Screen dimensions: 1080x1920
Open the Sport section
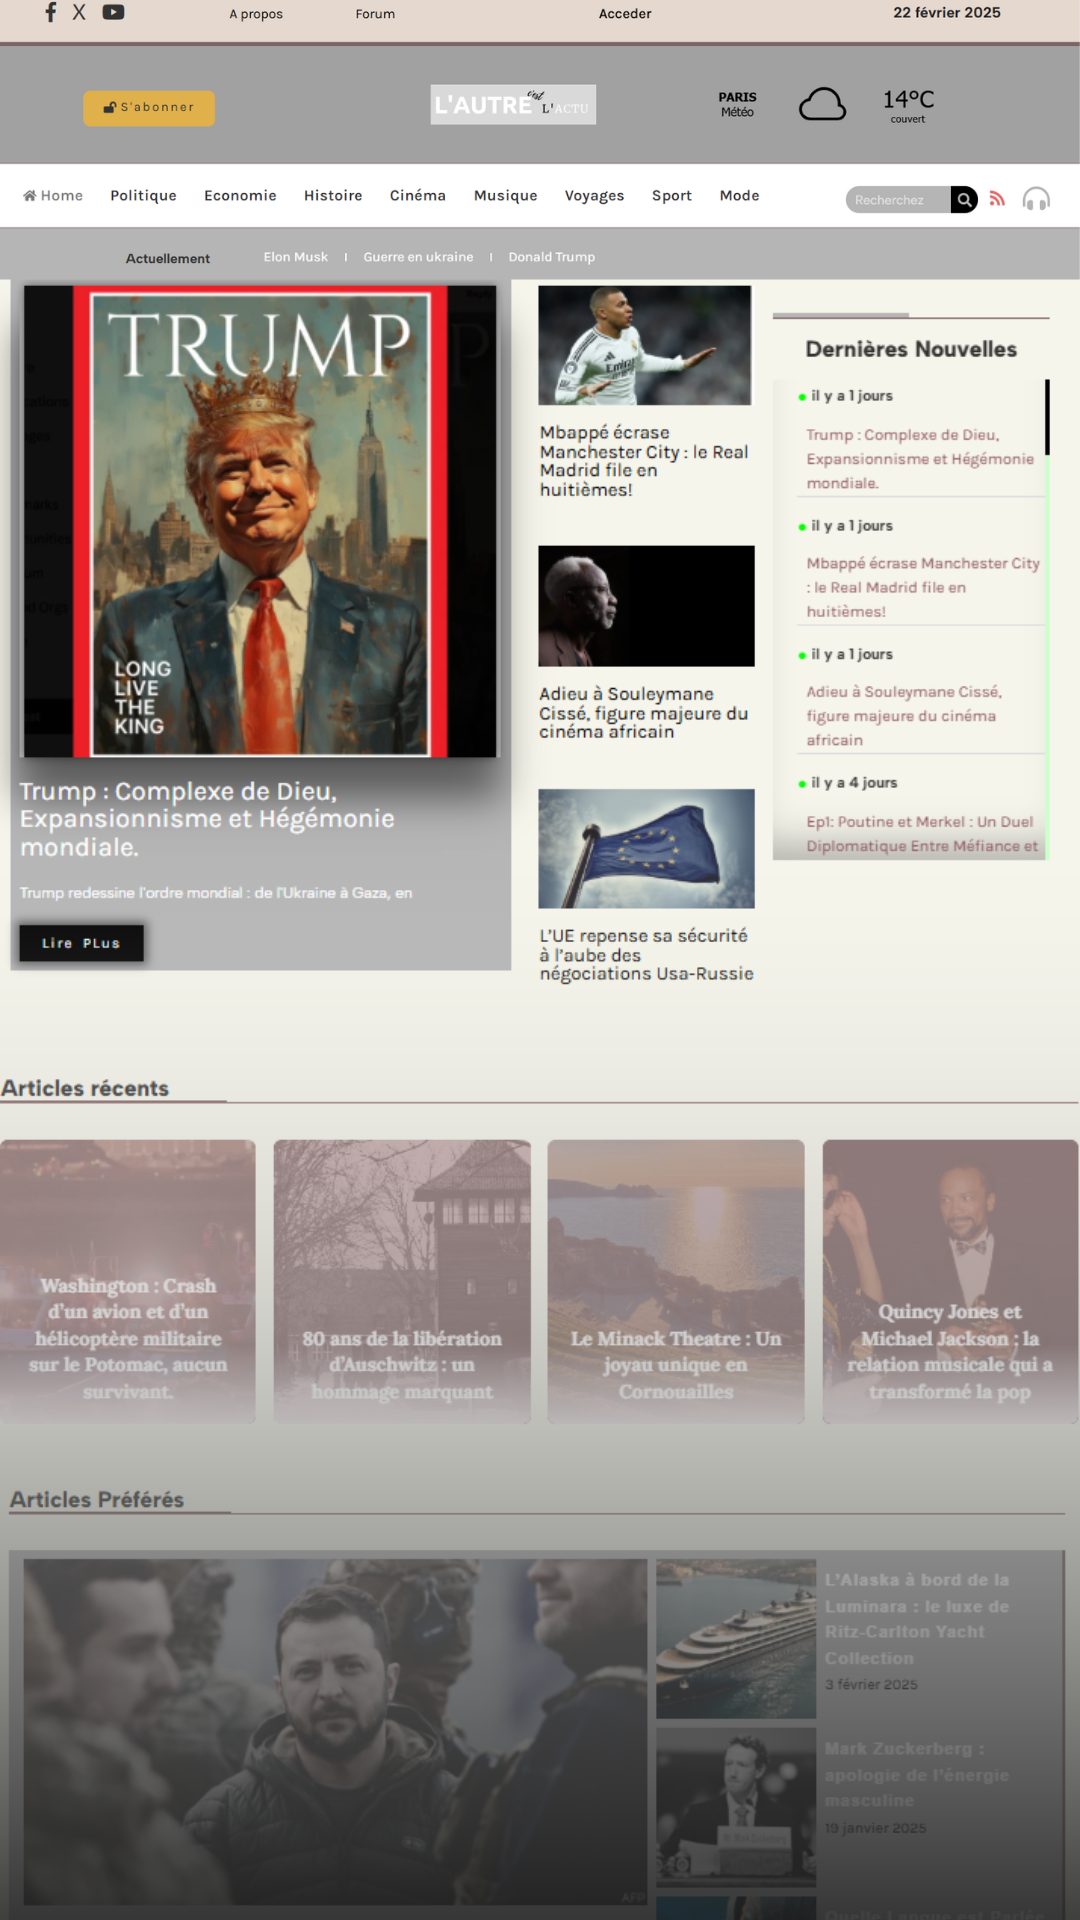672,196
